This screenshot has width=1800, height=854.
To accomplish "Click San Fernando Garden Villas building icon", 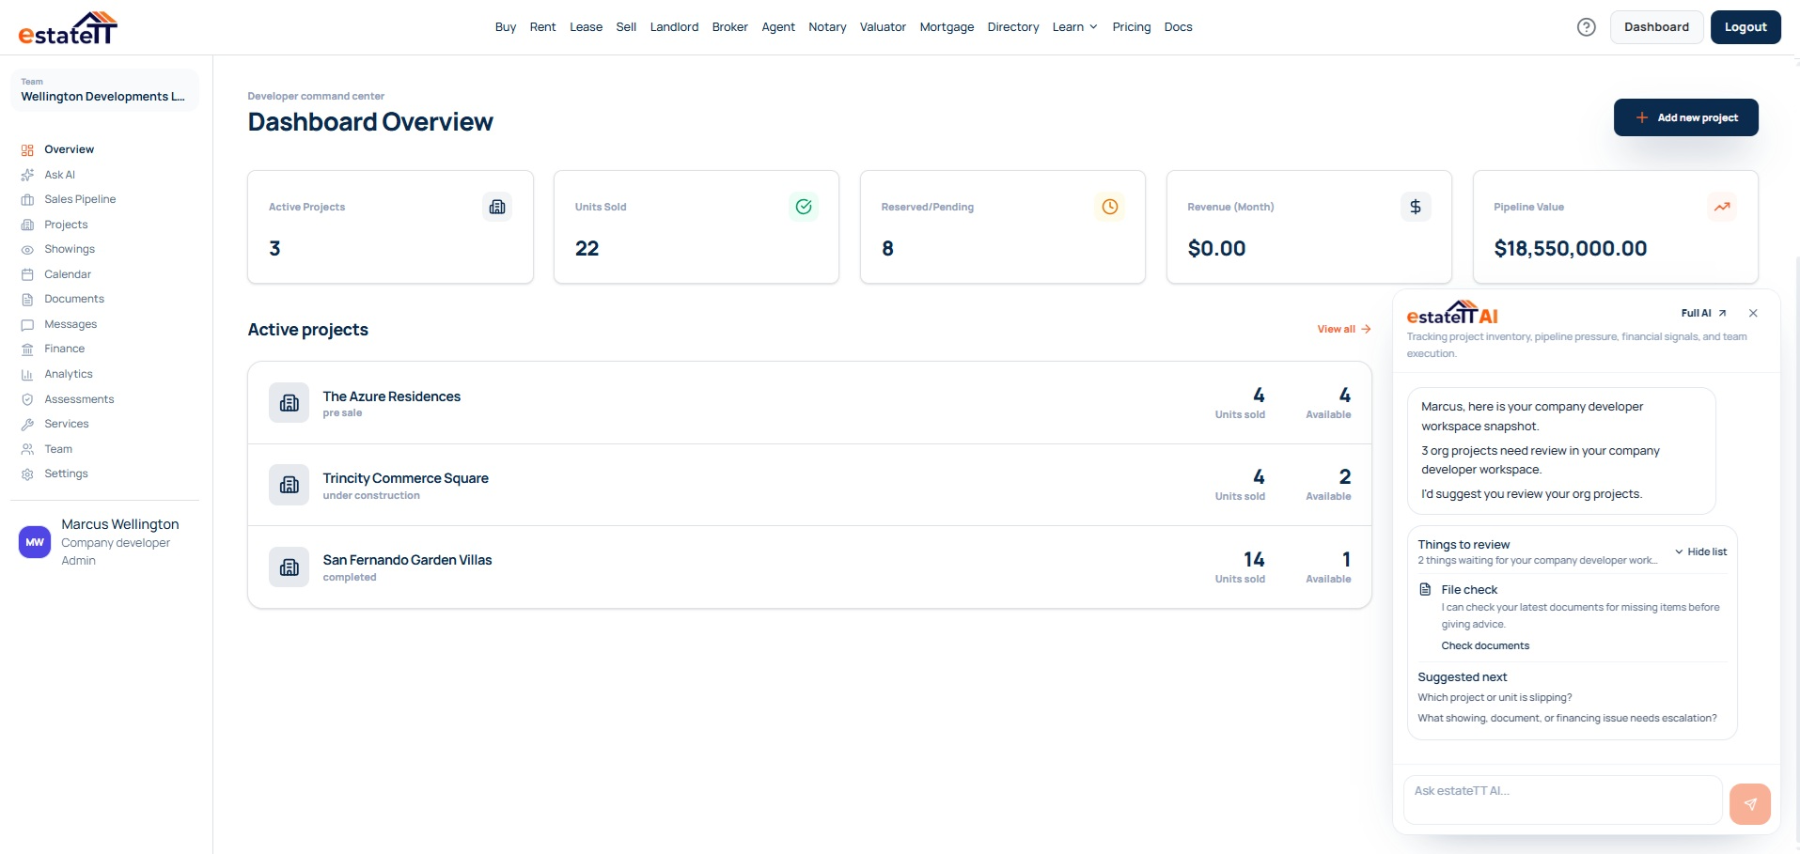I will coord(289,567).
